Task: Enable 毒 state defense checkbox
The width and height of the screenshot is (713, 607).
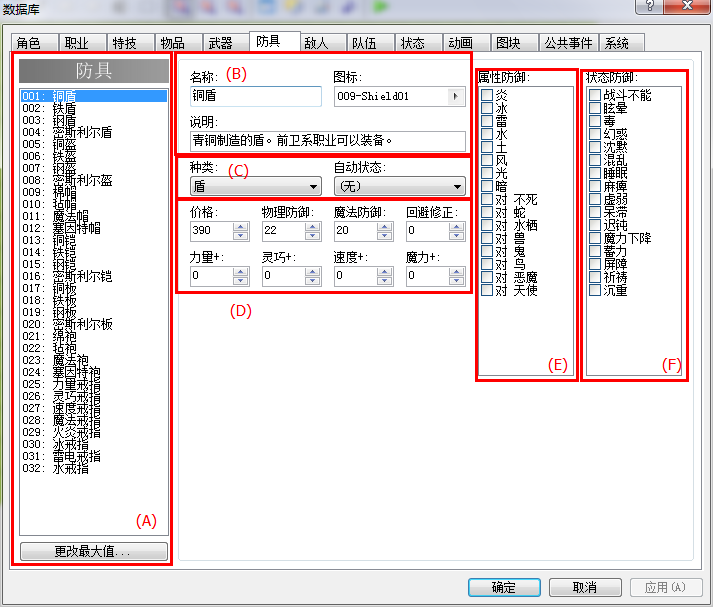Action: 595,121
